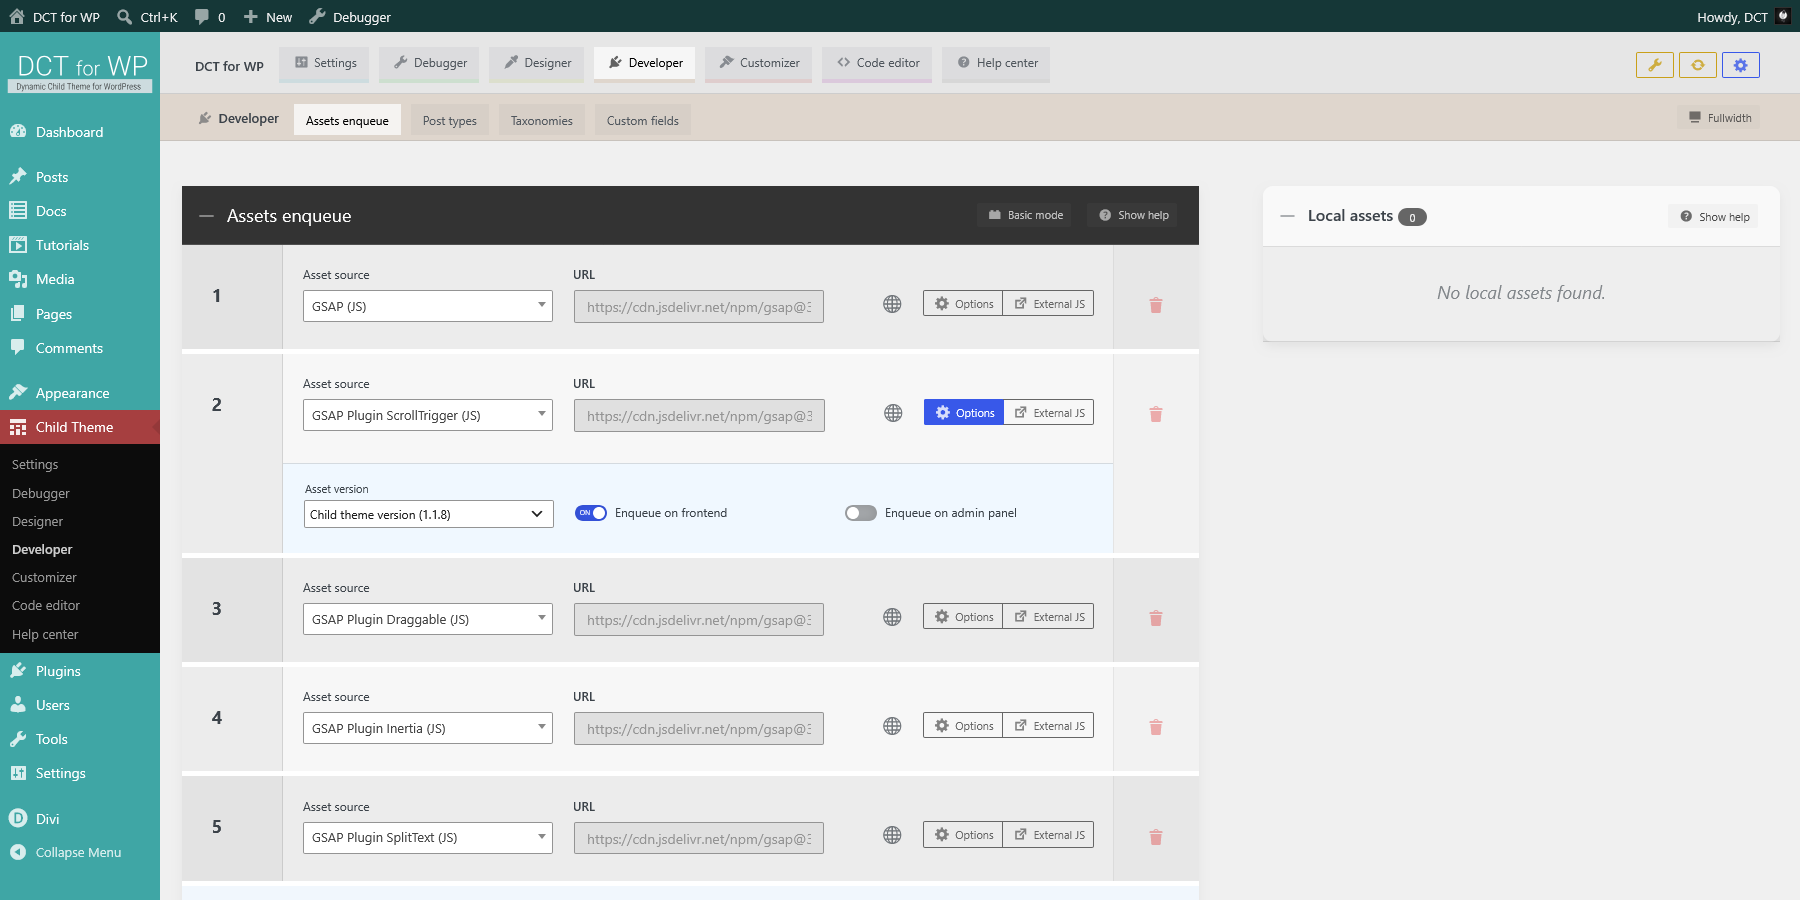1800x900 pixels.
Task: Toggle Enqueue on frontend switch
Action: pos(591,513)
